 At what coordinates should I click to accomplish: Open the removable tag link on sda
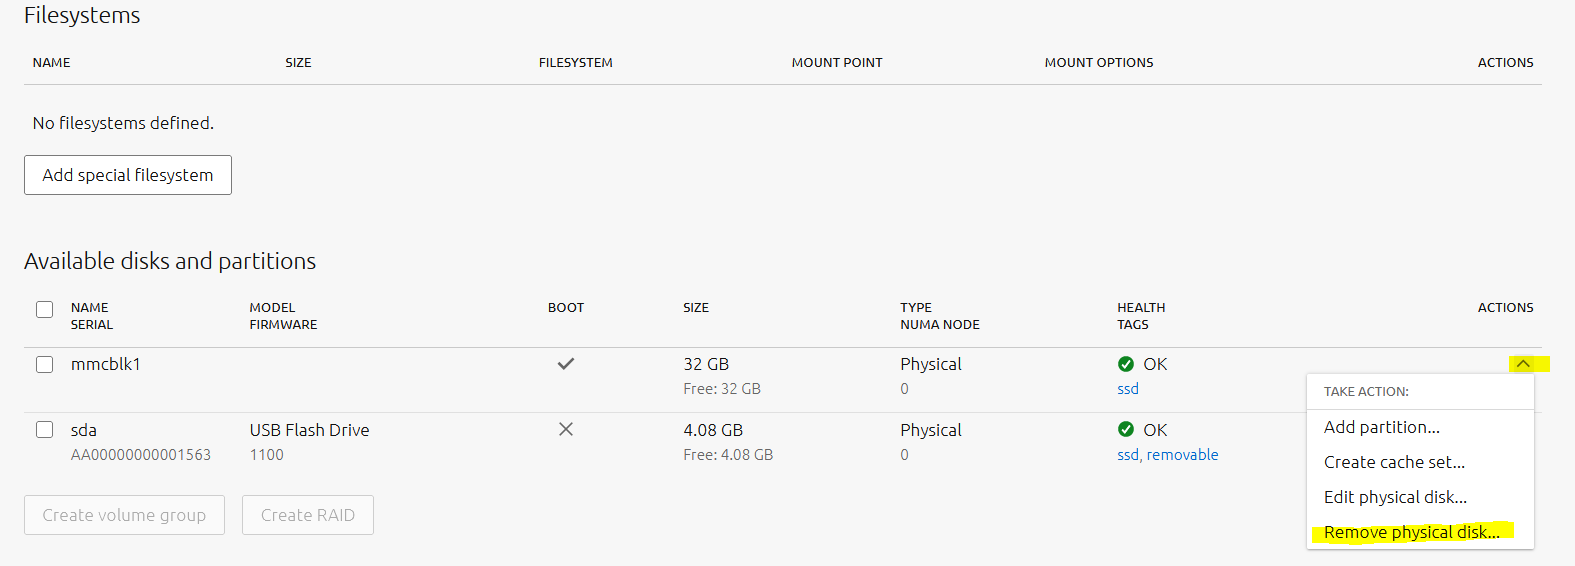pyautogui.click(x=1182, y=454)
